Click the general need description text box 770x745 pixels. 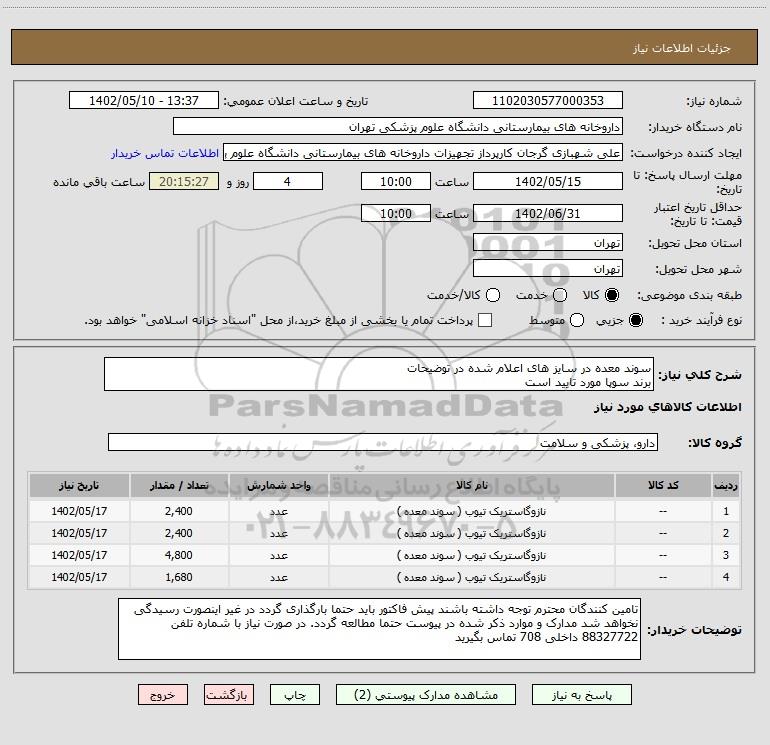[379, 374]
